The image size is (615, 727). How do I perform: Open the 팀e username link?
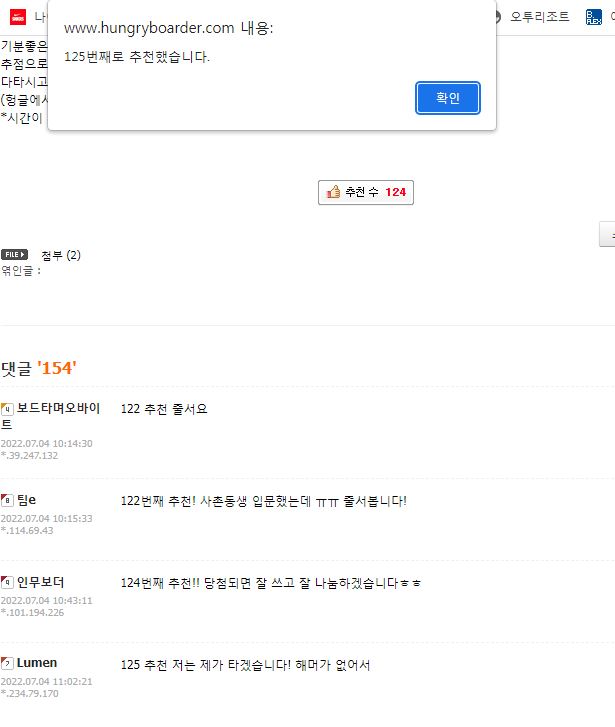[27, 500]
